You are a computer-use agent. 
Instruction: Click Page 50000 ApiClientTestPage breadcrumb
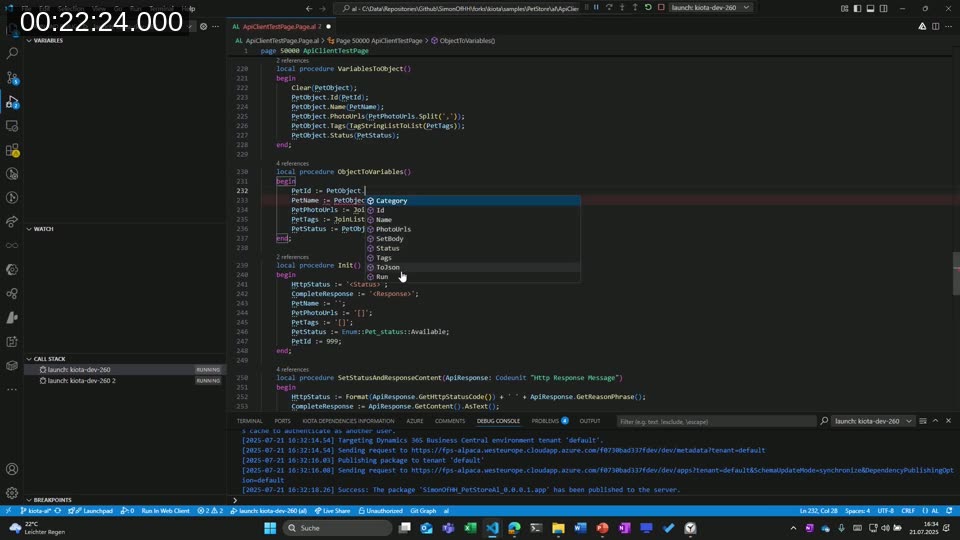coord(375,40)
